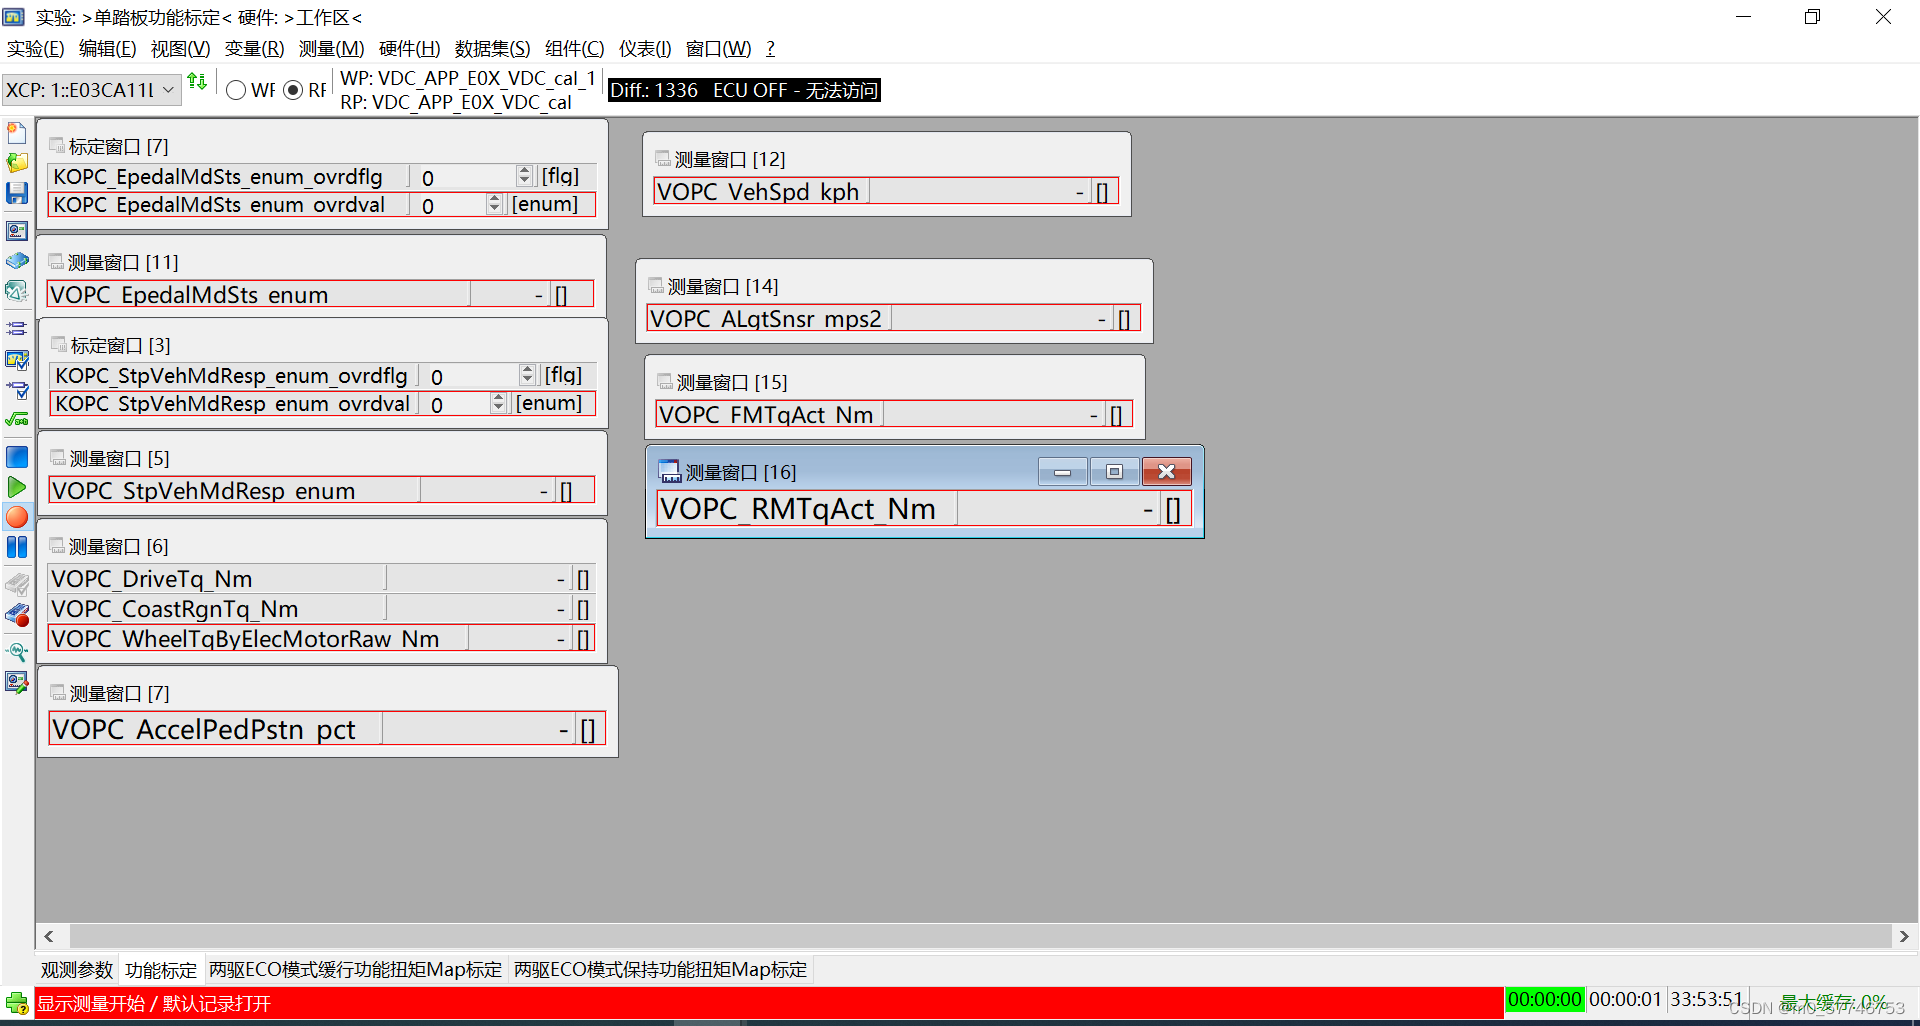
Task: Click the spinner of KOPC_StpVehMdResp_enum_ovrdval
Action: (498, 403)
